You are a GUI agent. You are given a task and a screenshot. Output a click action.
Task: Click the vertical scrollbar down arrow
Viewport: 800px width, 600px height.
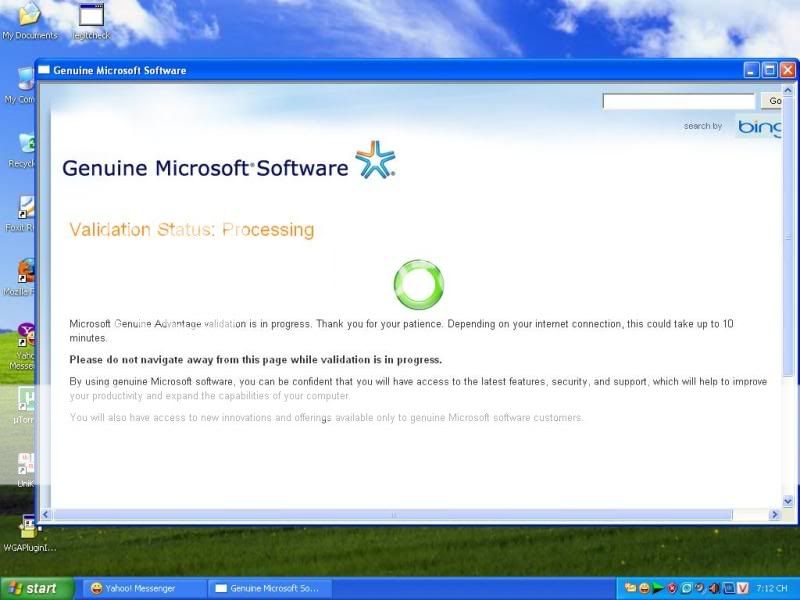pyautogui.click(x=788, y=502)
